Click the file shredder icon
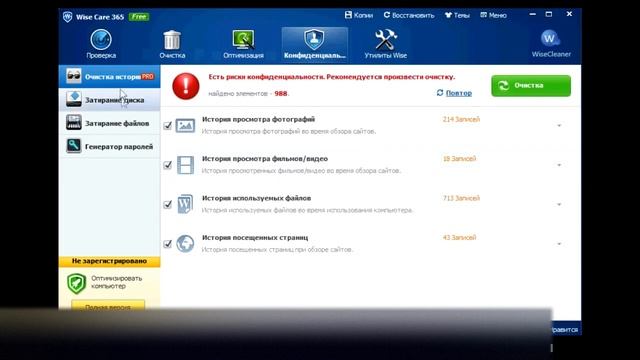This screenshot has width=640, height=360. [74, 122]
